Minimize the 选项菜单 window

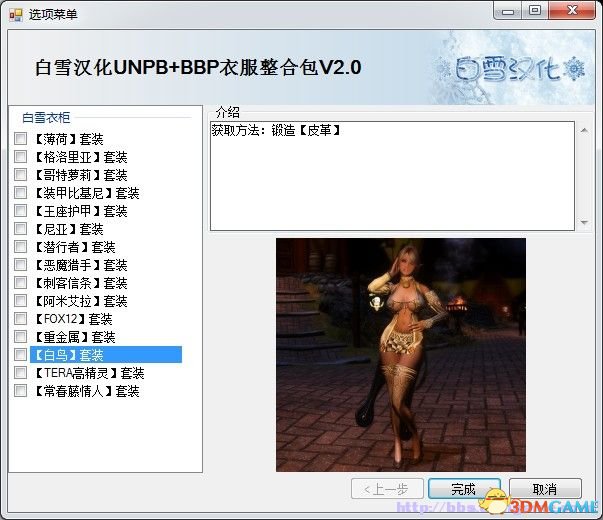[508, 11]
